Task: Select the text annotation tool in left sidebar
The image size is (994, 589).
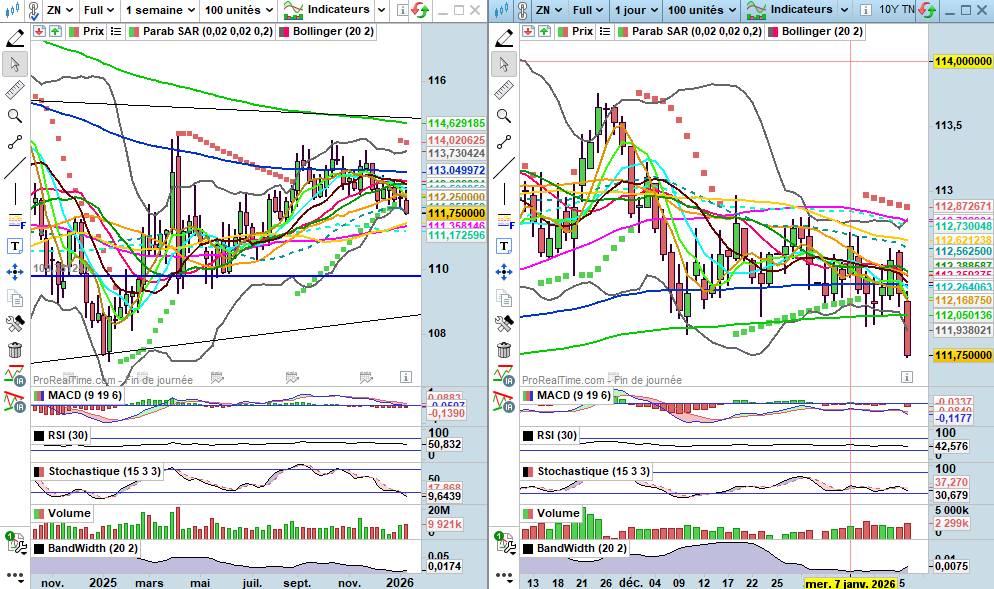Action: pos(14,246)
